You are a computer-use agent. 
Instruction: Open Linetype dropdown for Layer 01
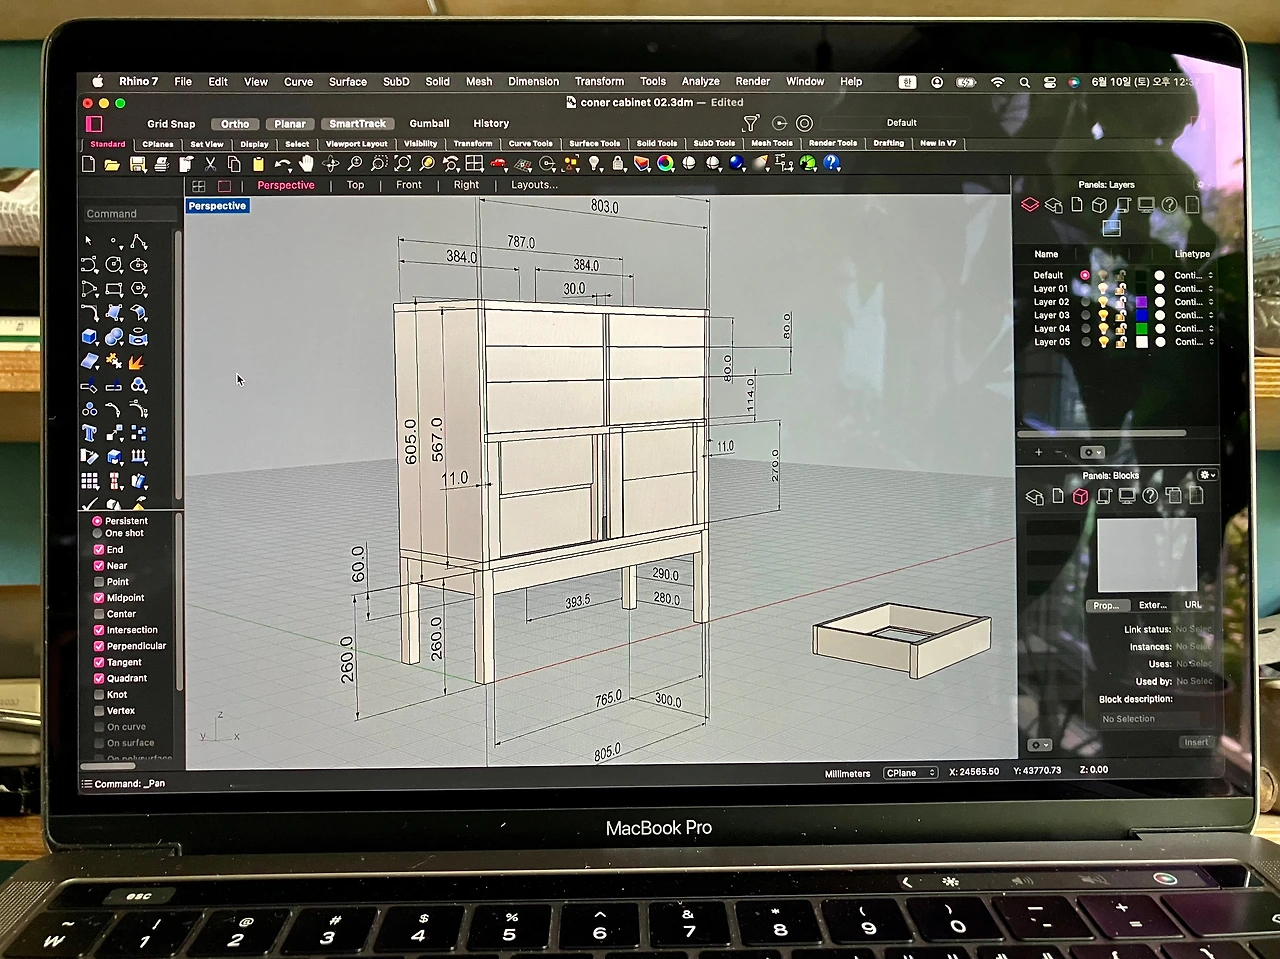click(x=1194, y=289)
